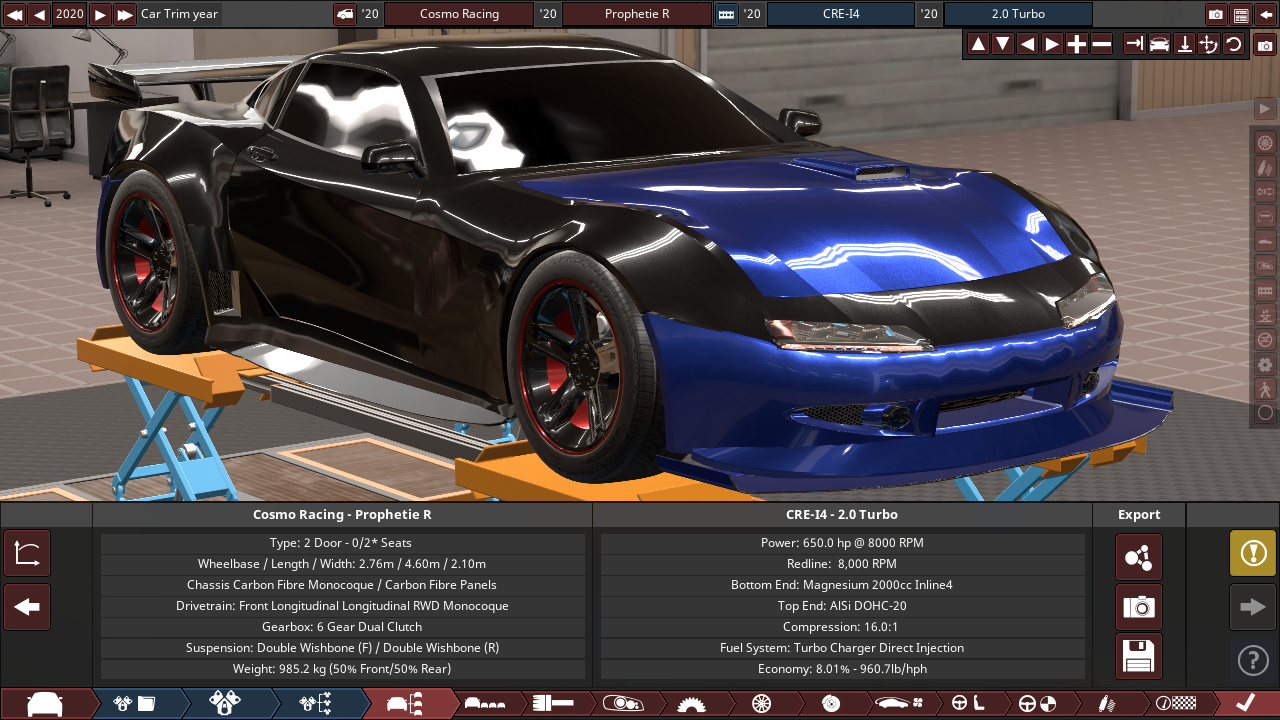Switch to top-down view camera
1280x720 pixels.
pyautogui.click(x=1184, y=44)
